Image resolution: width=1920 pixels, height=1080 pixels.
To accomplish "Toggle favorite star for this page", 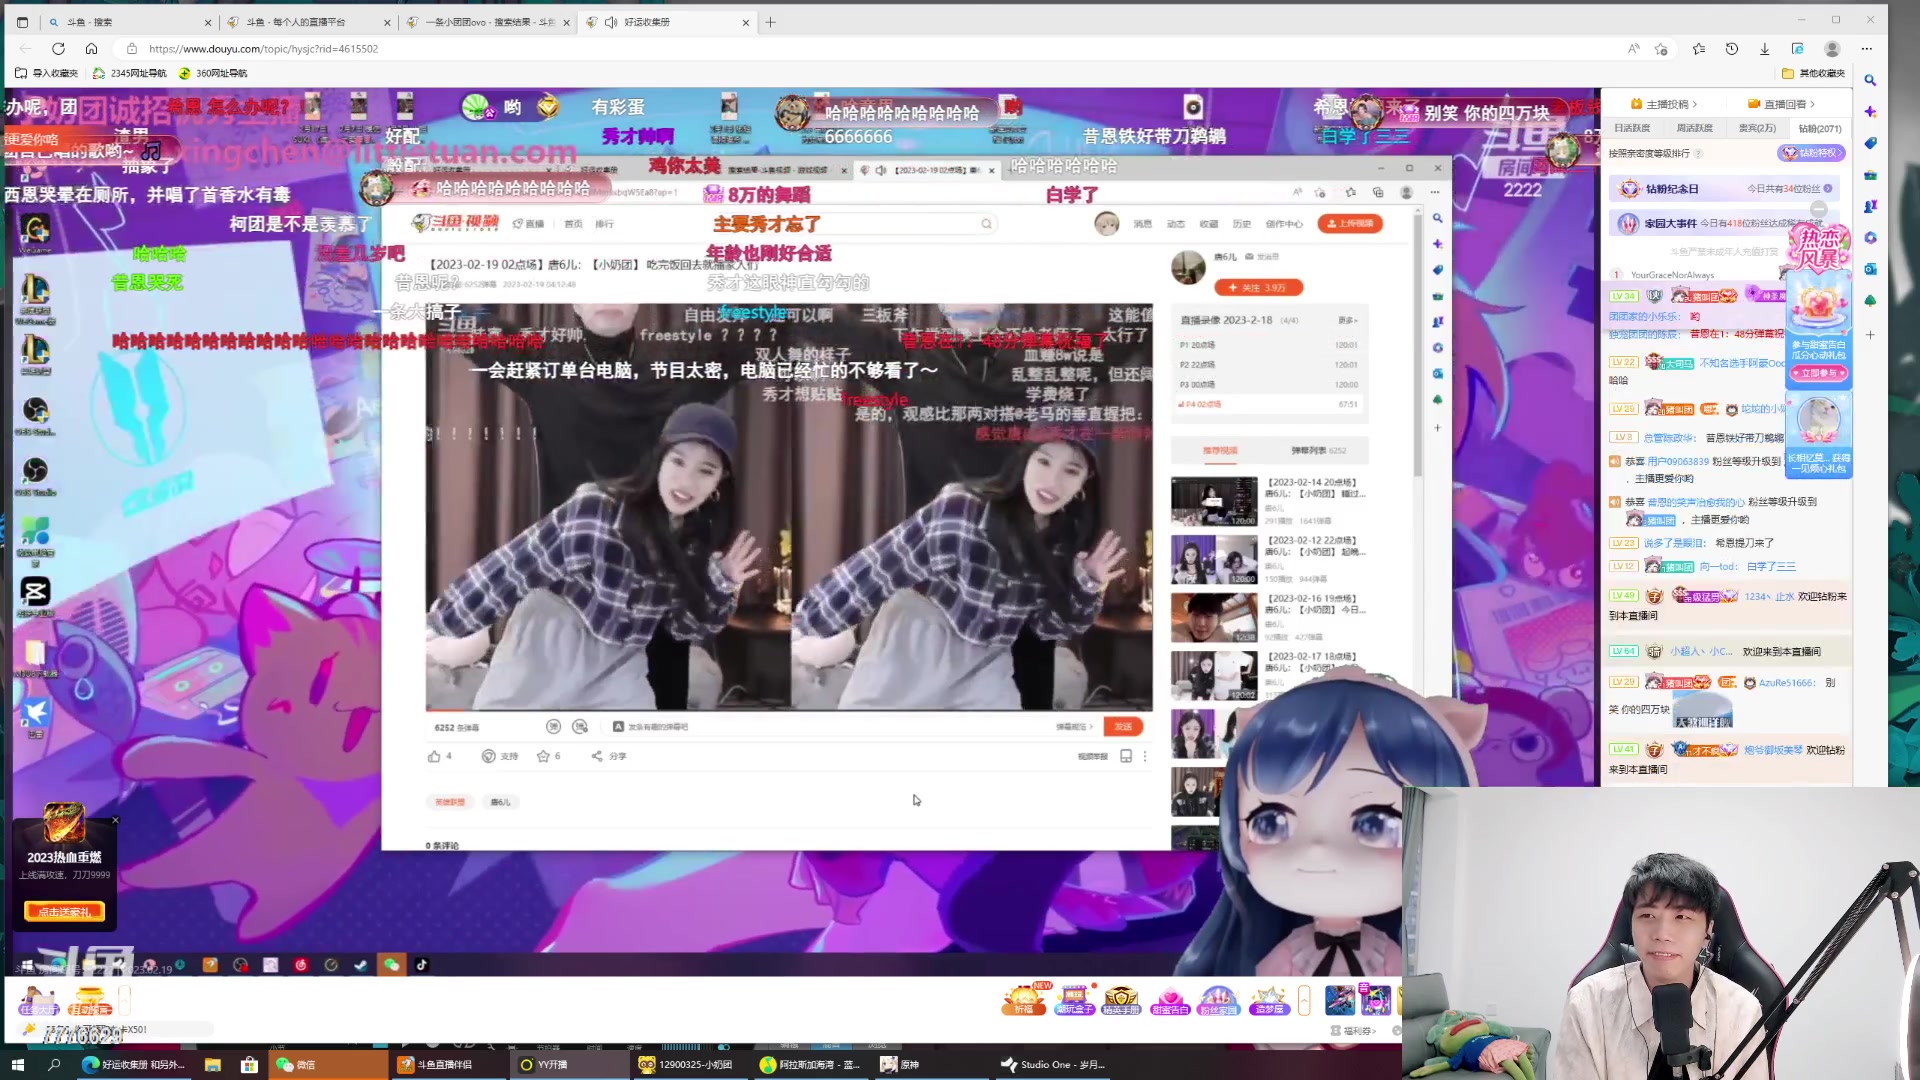I will (x=1661, y=48).
